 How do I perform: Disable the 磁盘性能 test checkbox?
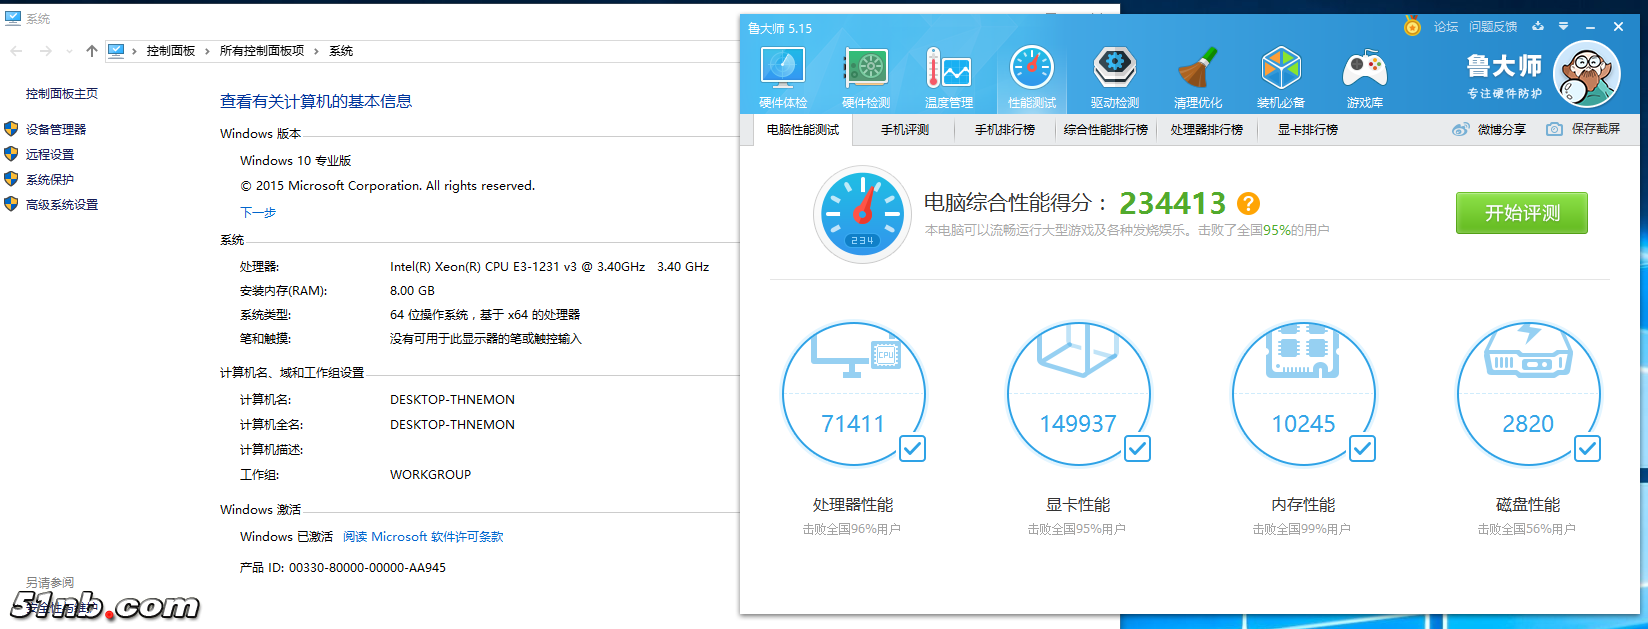point(1587,449)
